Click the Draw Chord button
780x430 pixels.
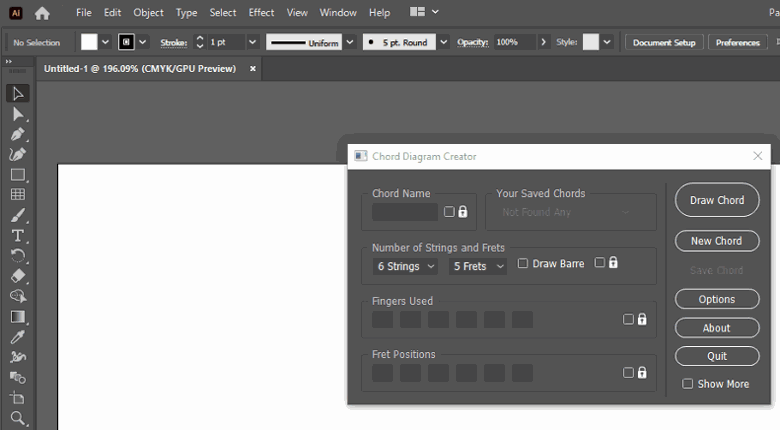716,200
